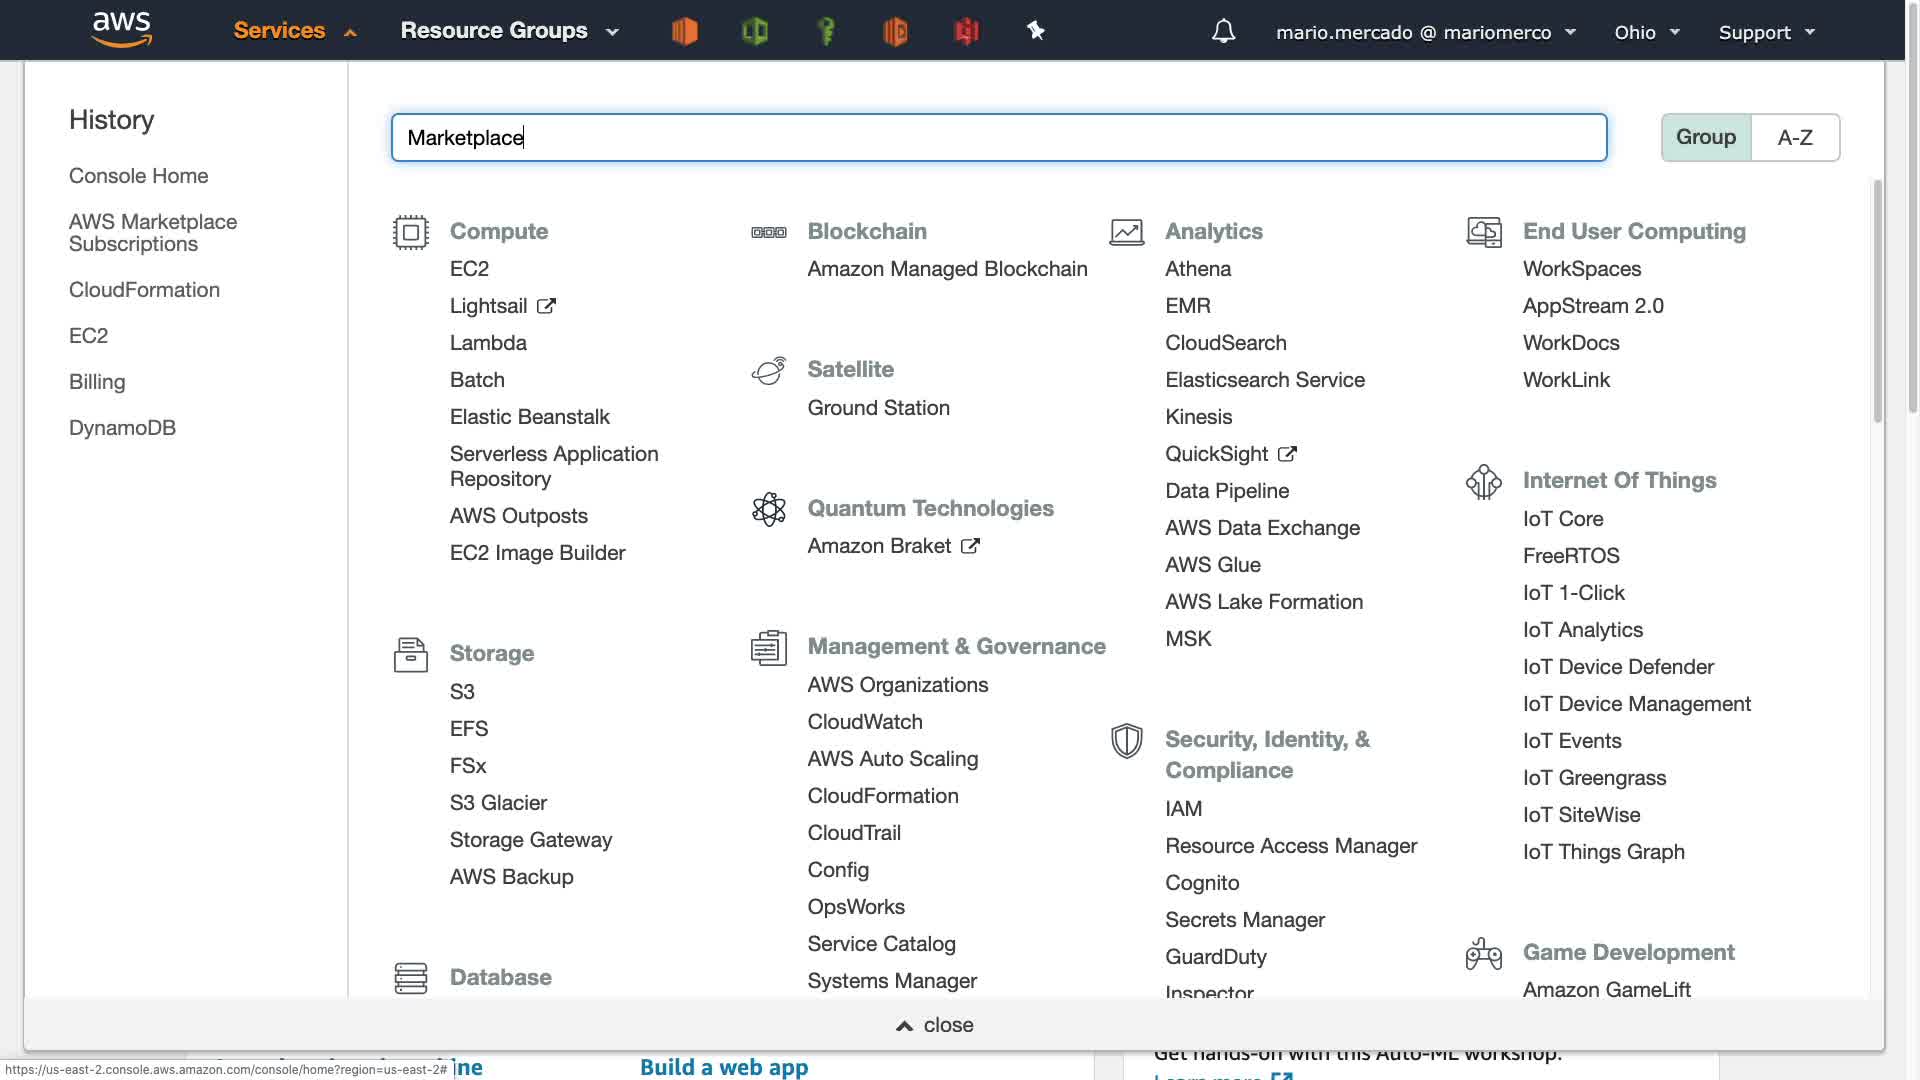Open AWS Marketplace Subscriptions from History
Image resolution: width=1920 pixels, height=1080 pixels.
[152, 233]
